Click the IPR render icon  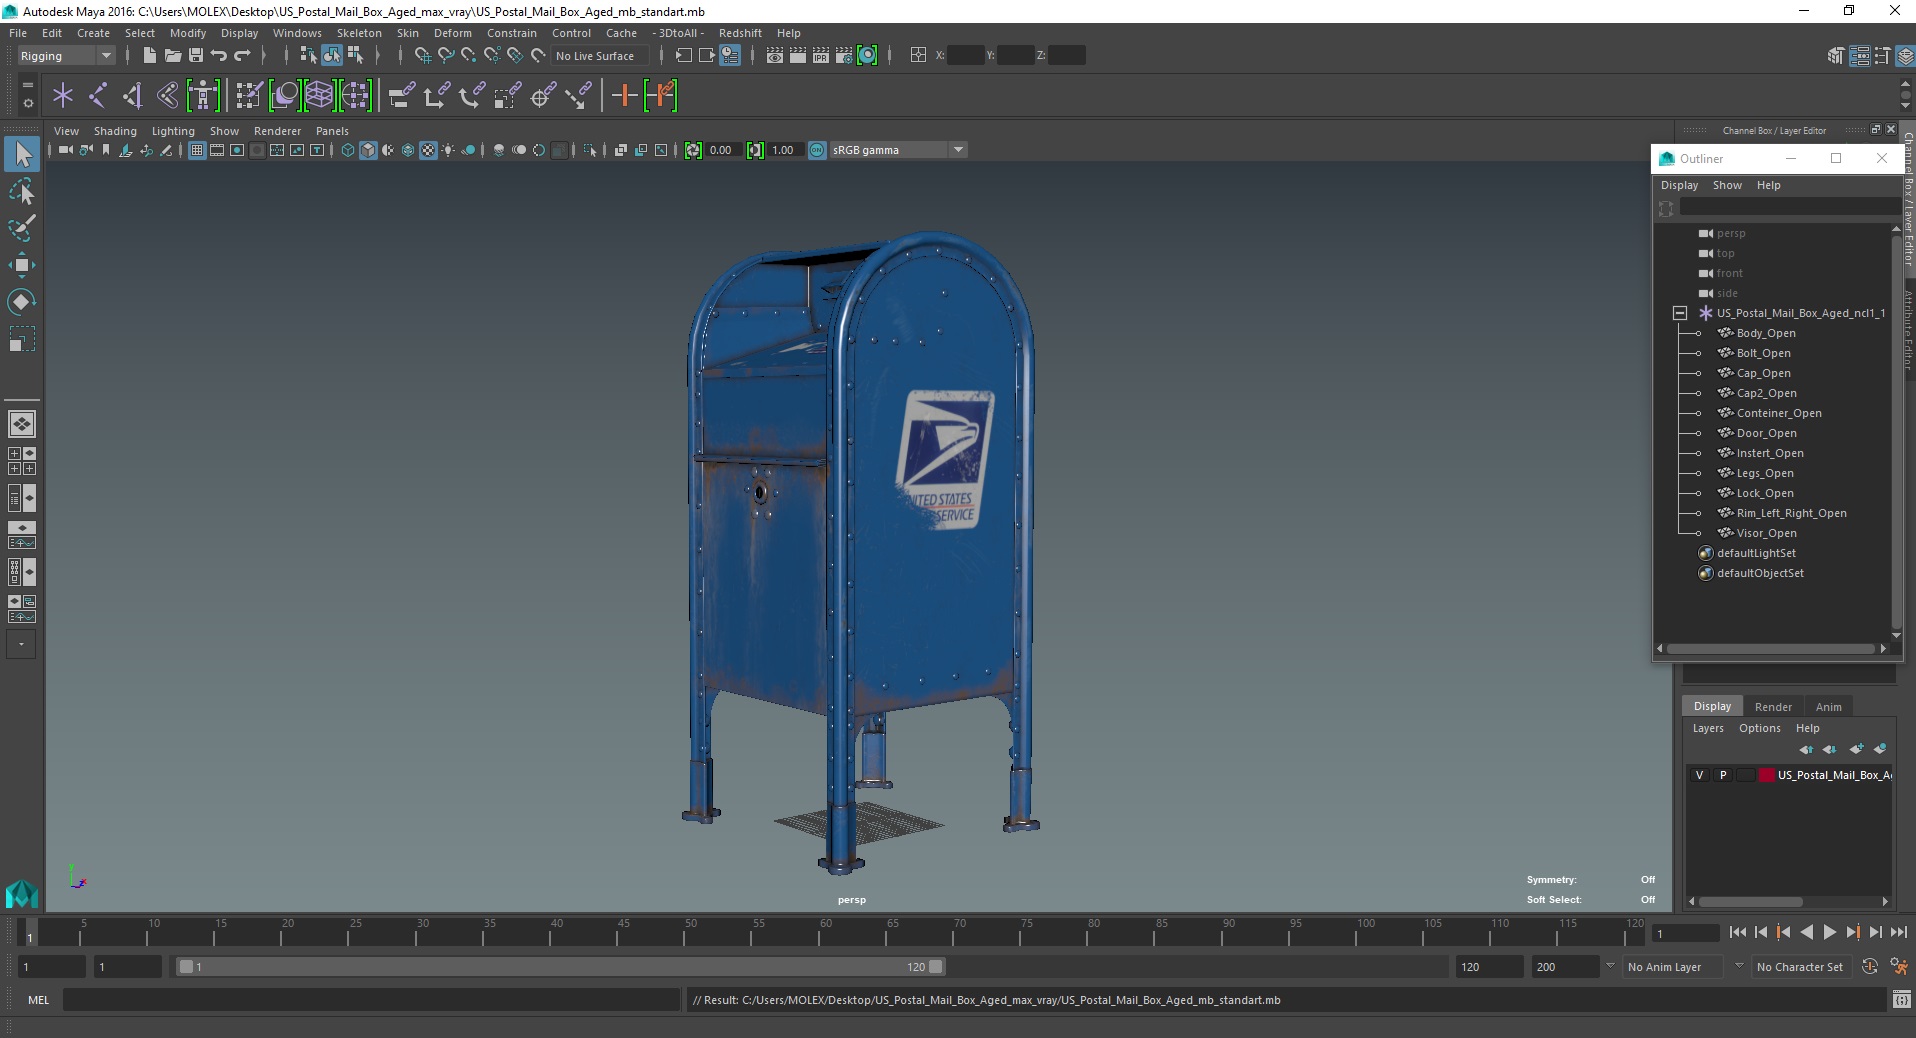coord(821,56)
